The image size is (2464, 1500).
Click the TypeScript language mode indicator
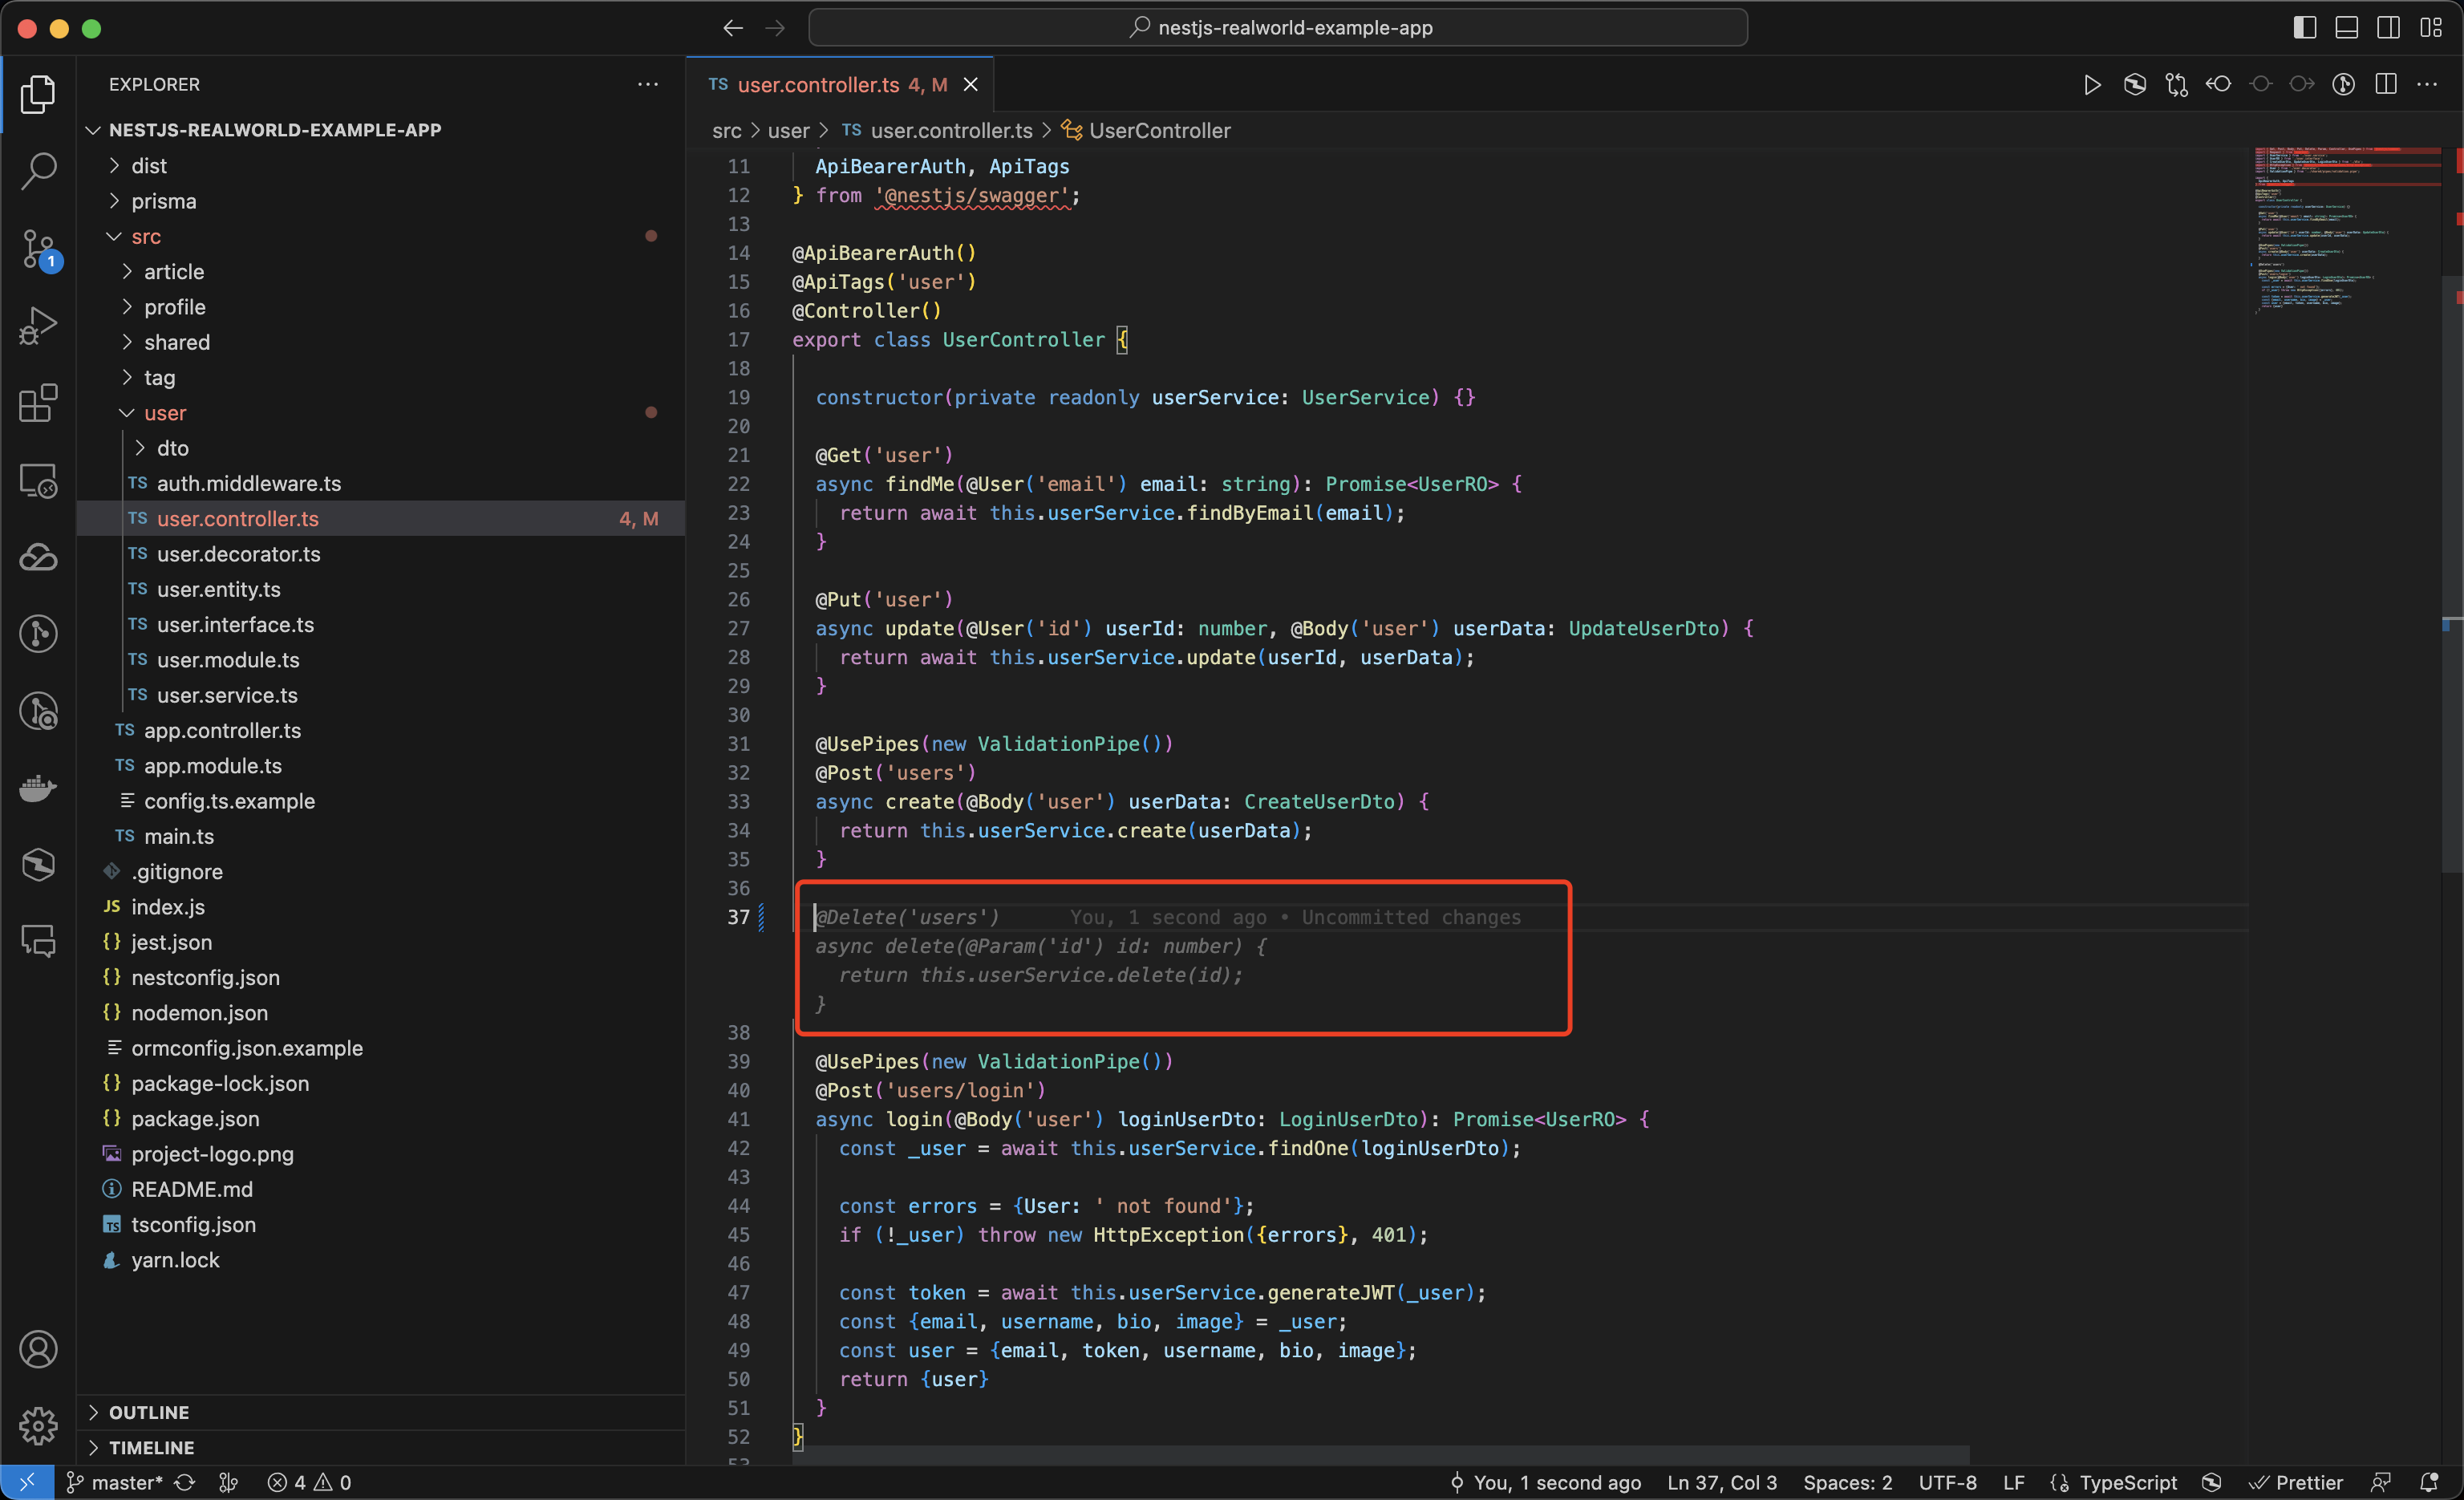point(2127,1482)
